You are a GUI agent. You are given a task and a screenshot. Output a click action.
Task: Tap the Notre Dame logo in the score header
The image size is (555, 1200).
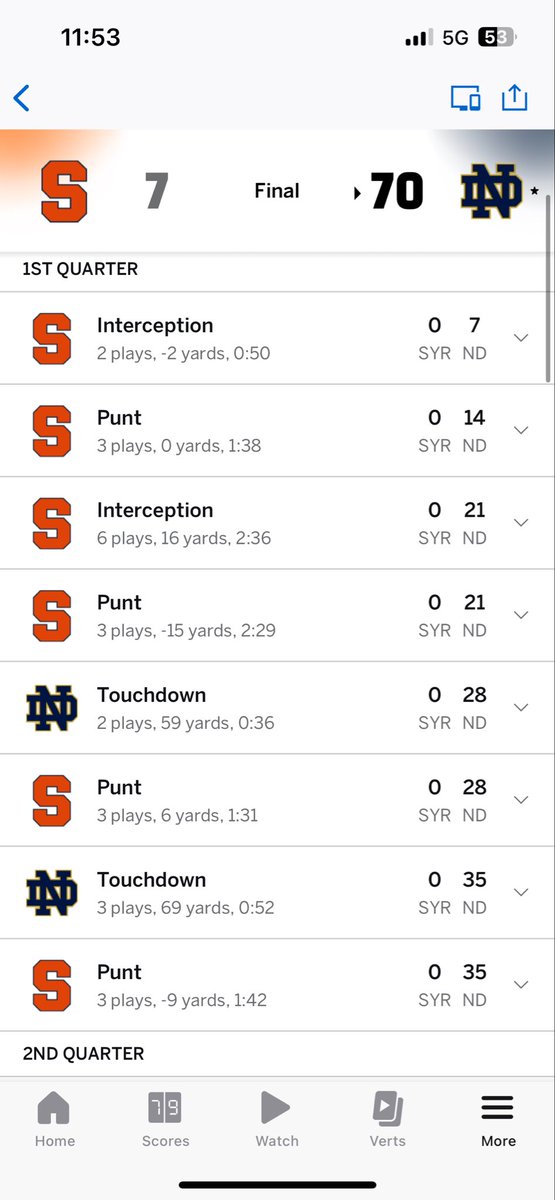click(x=492, y=192)
